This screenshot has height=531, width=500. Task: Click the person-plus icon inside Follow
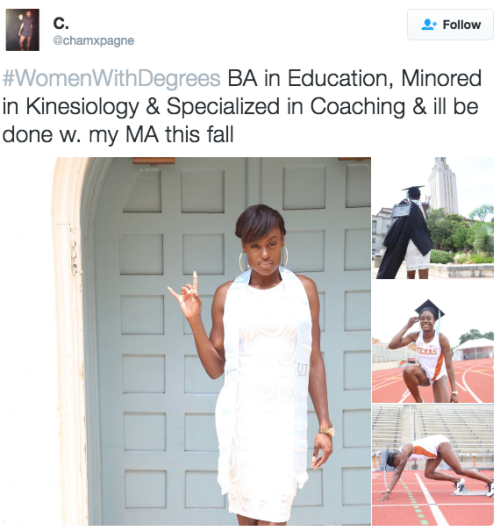coord(429,25)
